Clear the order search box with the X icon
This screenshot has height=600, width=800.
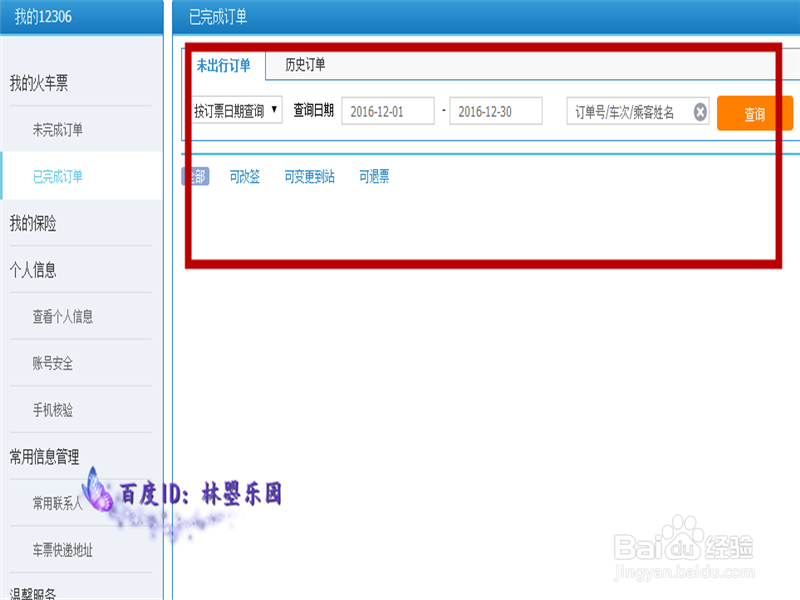coord(700,112)
